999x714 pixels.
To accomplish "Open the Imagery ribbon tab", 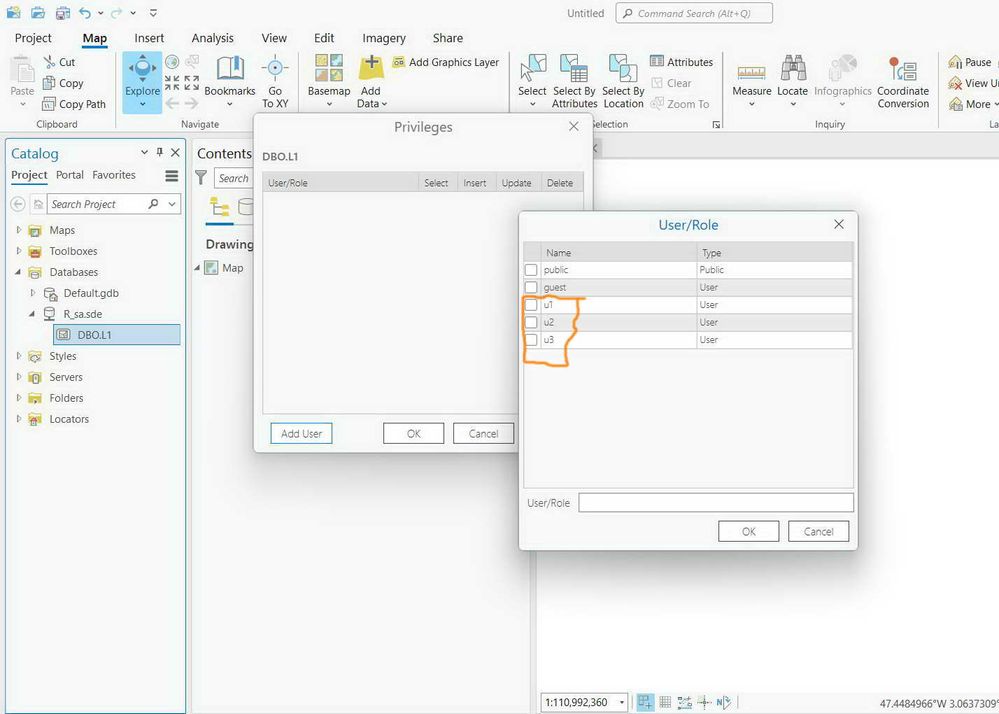I will coord(384,38).
